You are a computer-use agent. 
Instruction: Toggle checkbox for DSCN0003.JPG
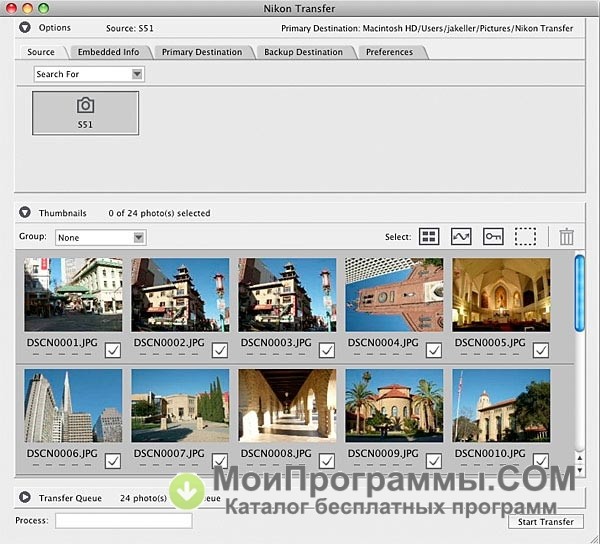(x=327, y=350)
